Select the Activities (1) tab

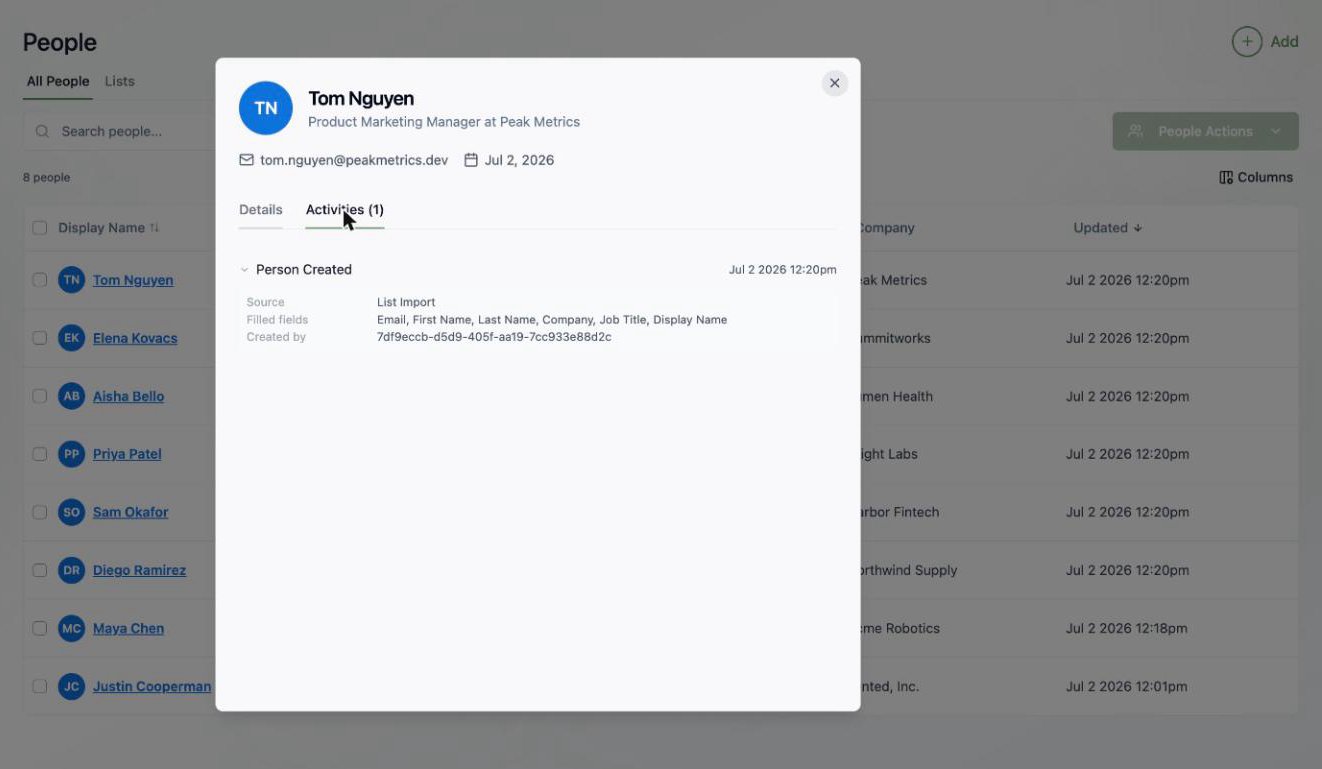click(x=345, y=210)
